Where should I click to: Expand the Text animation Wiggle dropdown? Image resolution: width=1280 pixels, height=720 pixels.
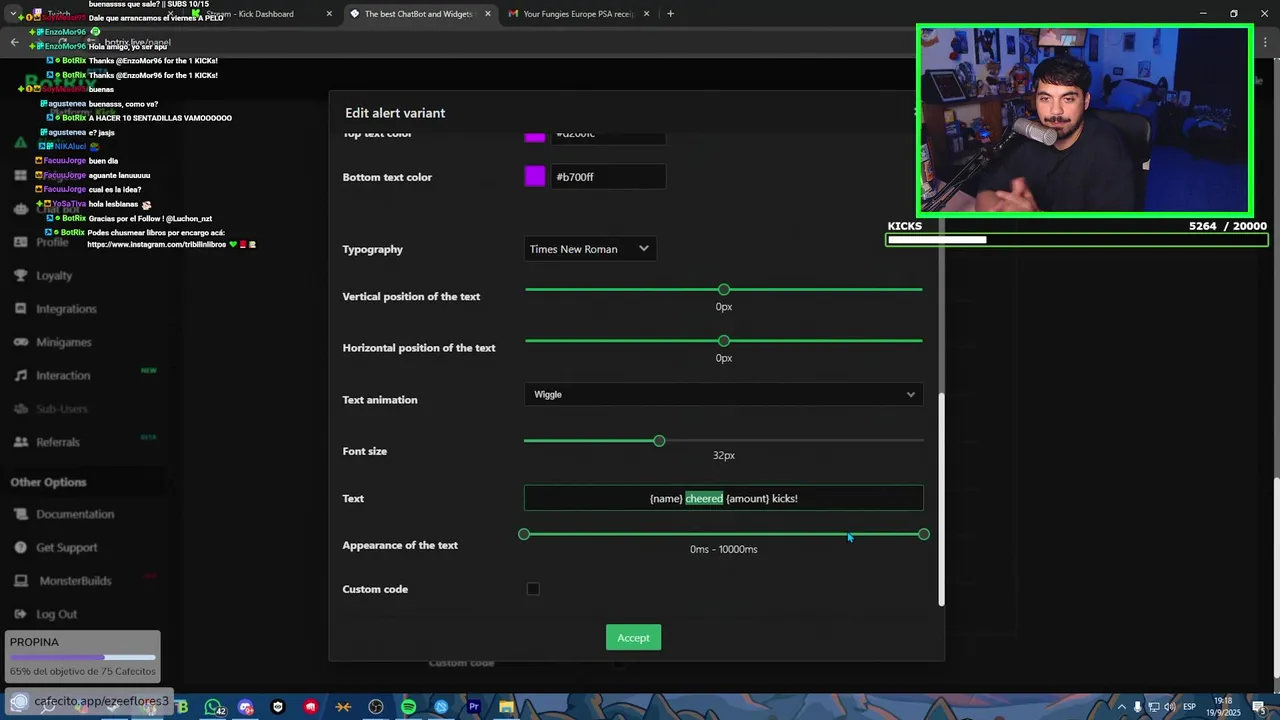click(723, 394)
